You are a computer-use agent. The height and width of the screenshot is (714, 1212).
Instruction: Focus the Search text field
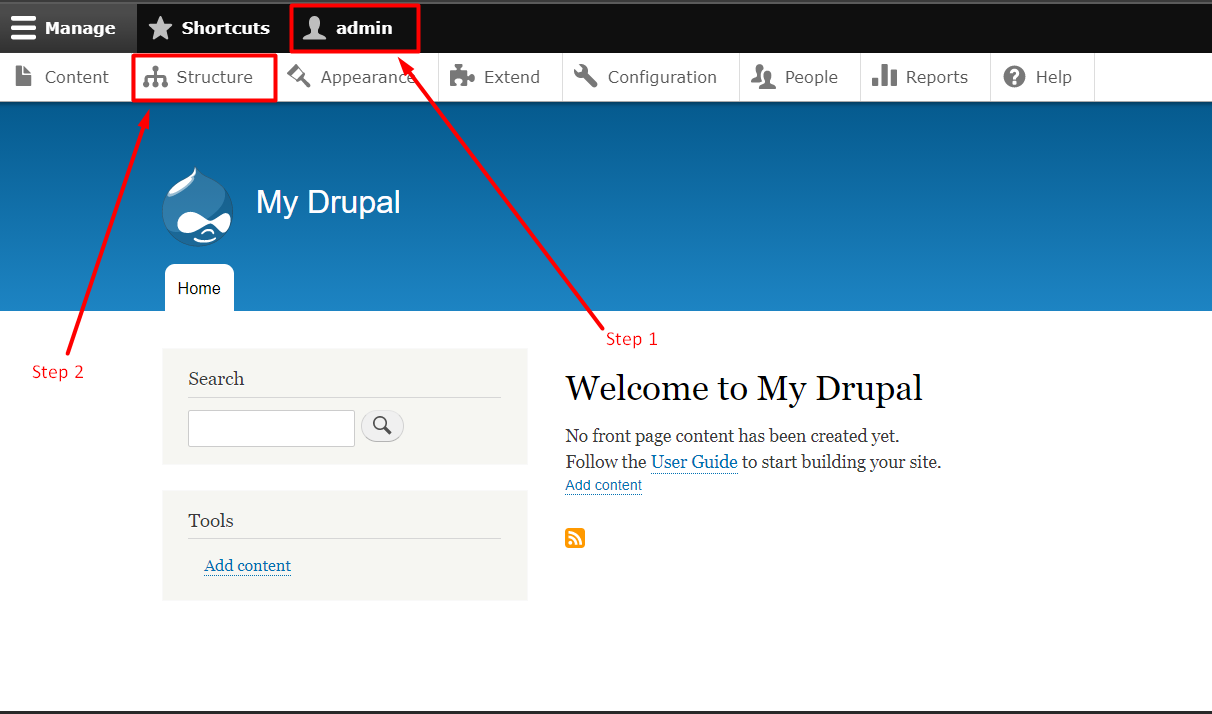click(x=271, y=428)
